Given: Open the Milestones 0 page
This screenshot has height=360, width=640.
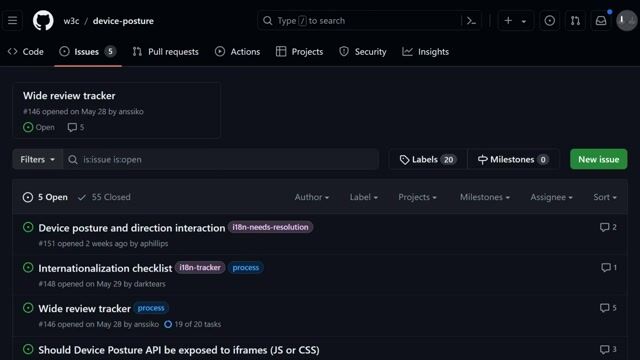Looking at the screenshot, I should click(513, 160).
